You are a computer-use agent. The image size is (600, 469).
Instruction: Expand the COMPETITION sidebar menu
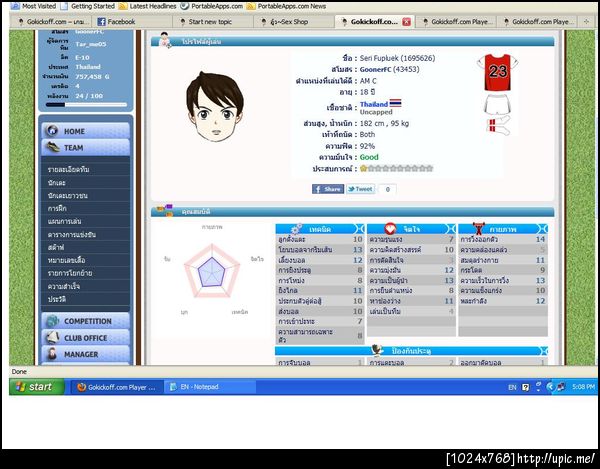click(x=85, y=321)
